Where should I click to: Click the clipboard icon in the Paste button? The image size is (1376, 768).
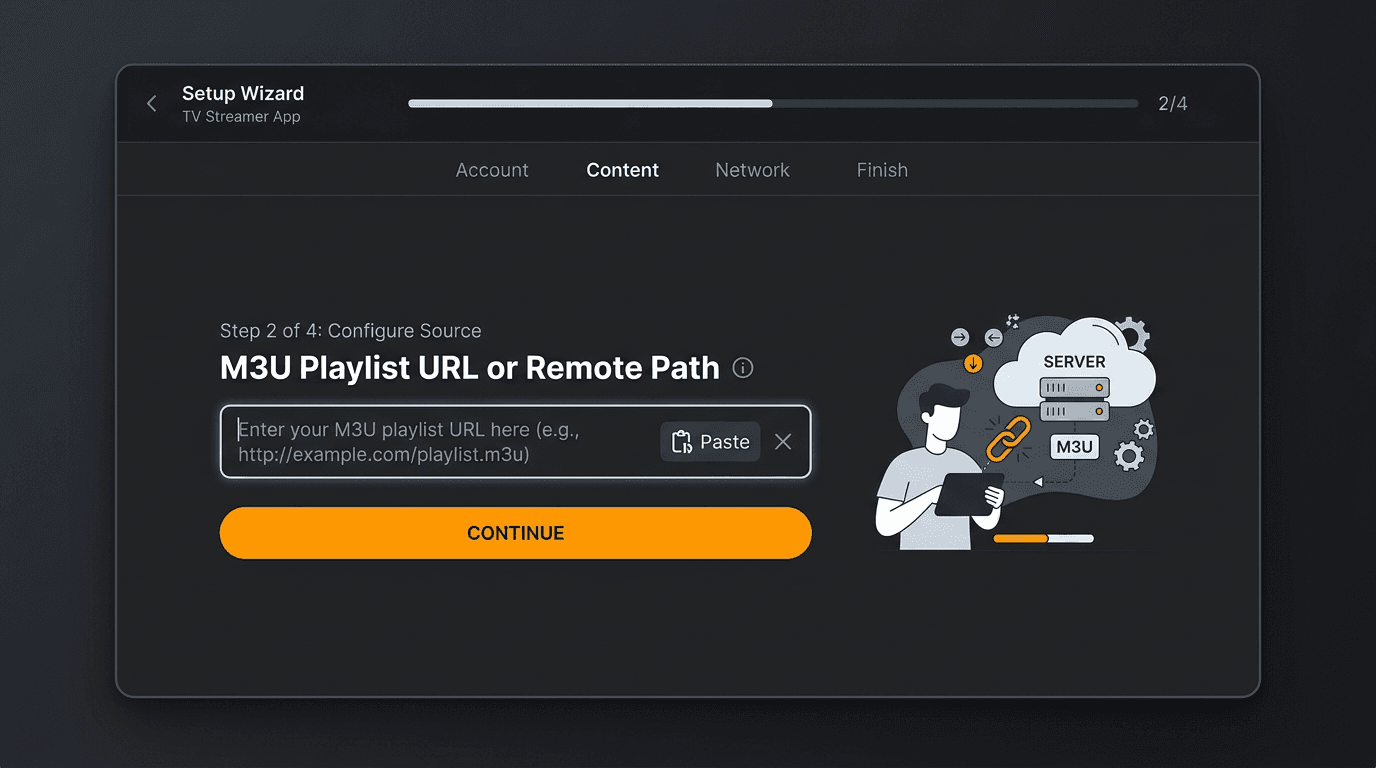click(681, 441)
